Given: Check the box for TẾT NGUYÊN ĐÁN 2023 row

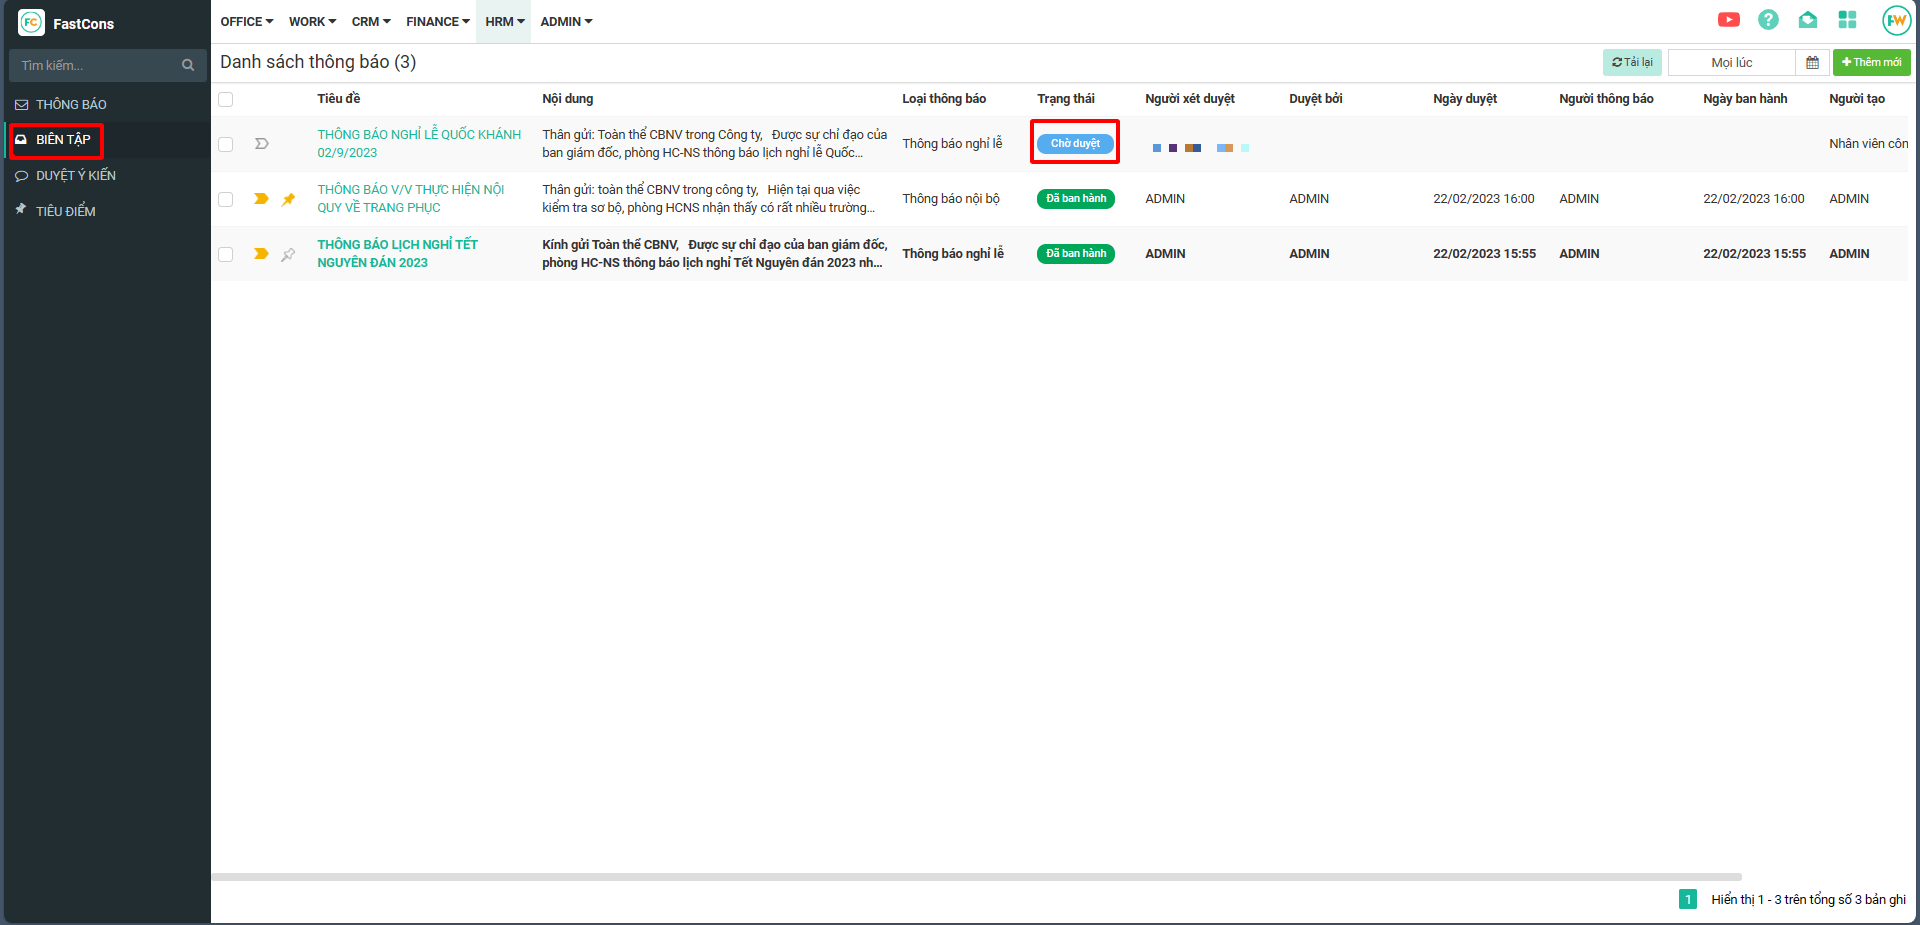Looking at the screenshot, I should click(x=226, y=254).
